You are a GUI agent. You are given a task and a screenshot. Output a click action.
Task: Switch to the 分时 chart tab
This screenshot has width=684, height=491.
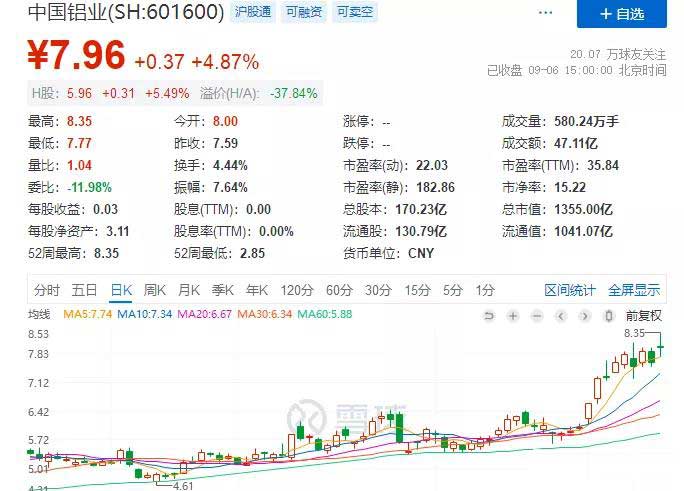[46, 290]
